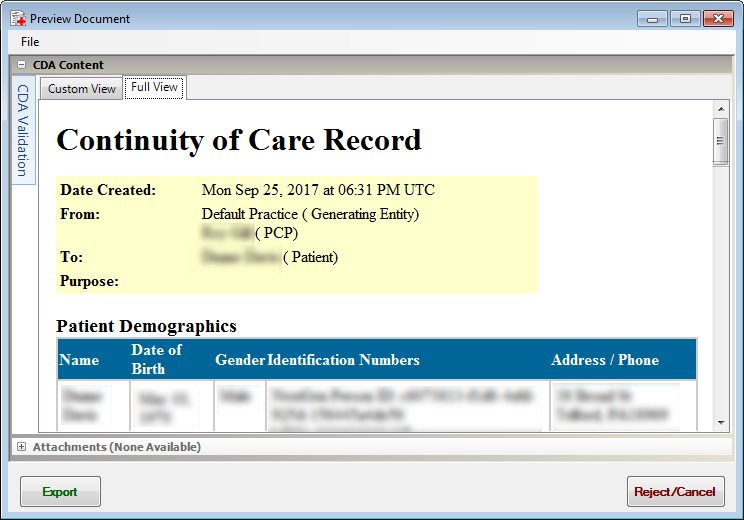Click the date 'Mon Sep 25, 2017 at 06:31 PM UTC'
This screenshot has height=520, width=744.
coord(318,190)
